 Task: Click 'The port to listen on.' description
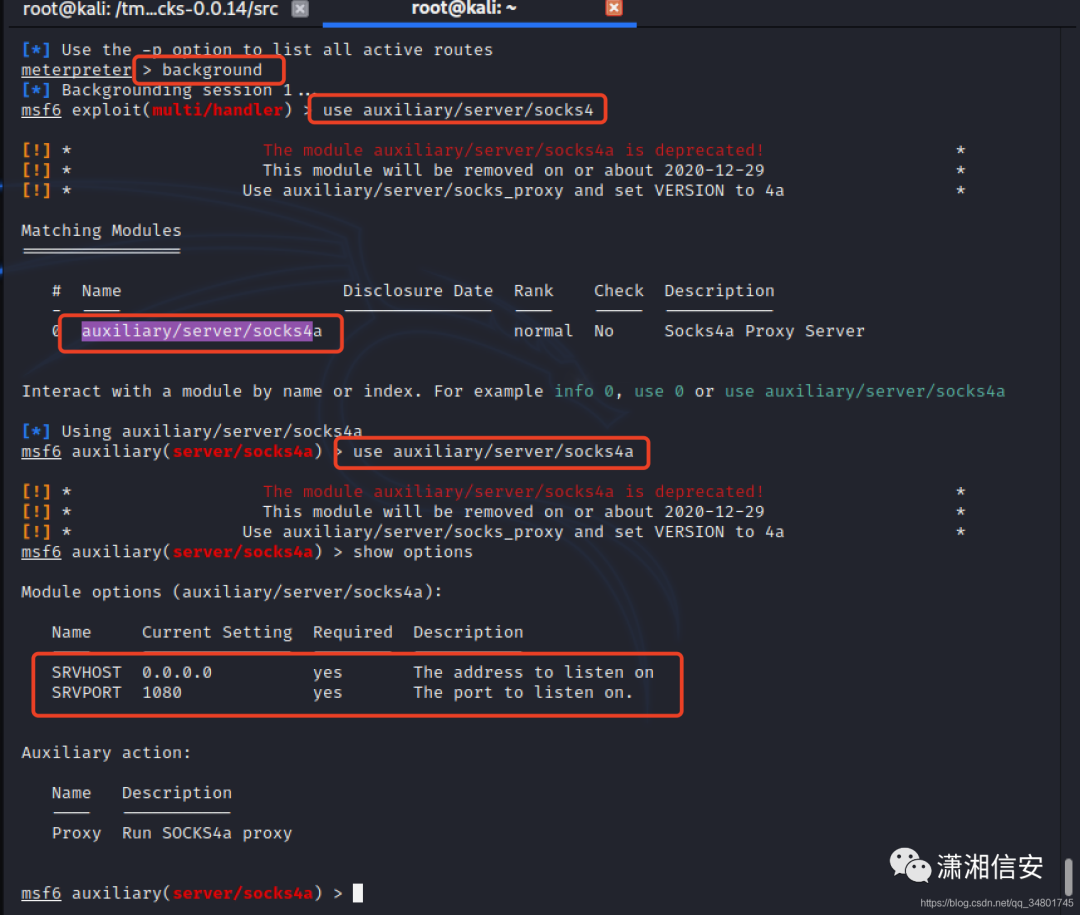click(x=523, y=693)
